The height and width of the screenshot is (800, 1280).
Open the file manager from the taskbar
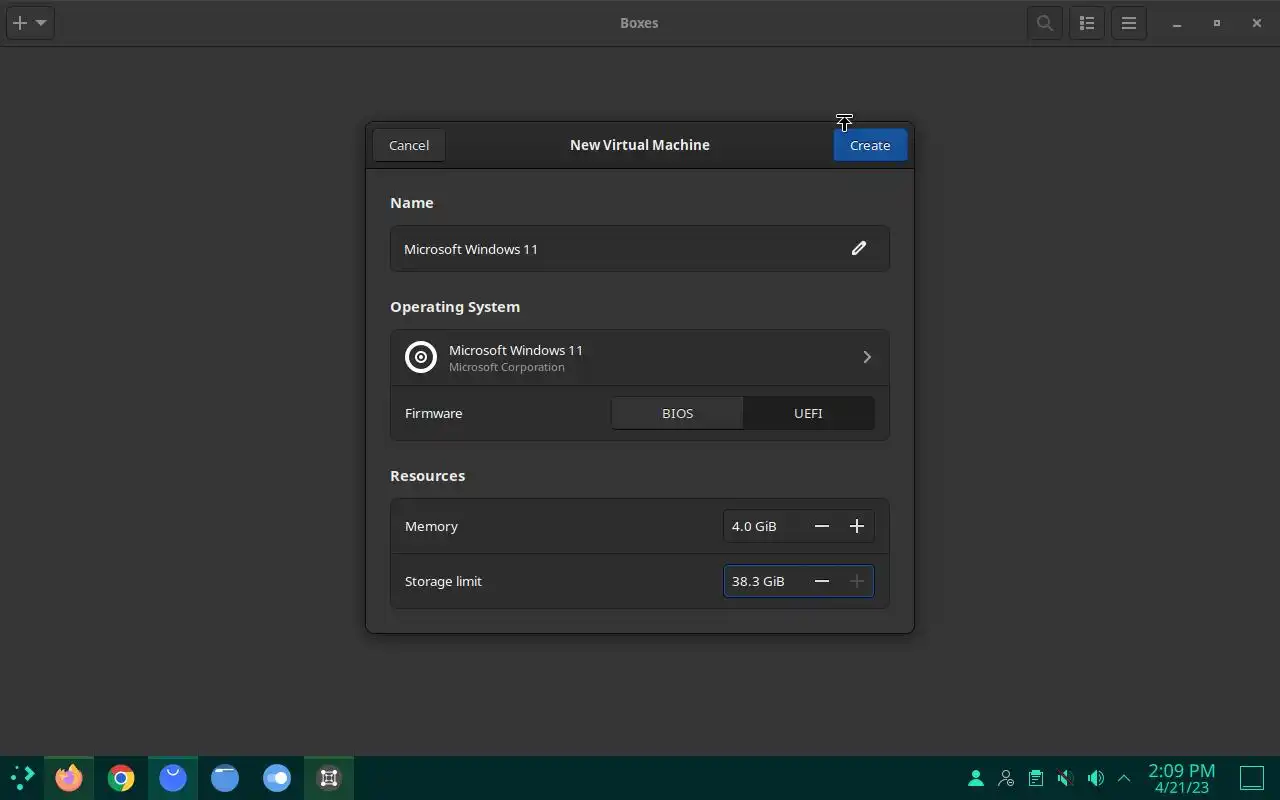coord(225,777)
